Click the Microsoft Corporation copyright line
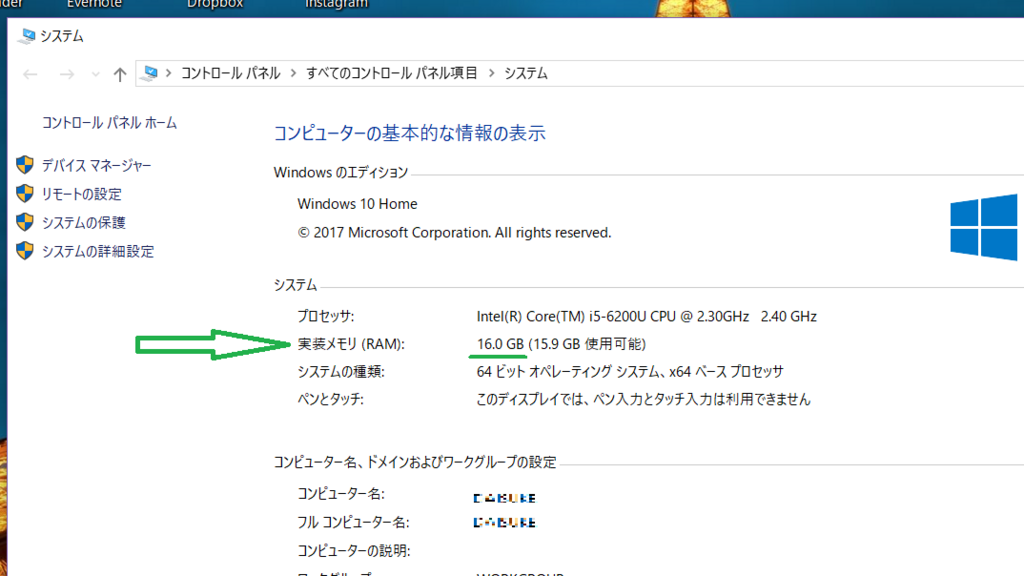1024x576 pixels. pos(455,232)
